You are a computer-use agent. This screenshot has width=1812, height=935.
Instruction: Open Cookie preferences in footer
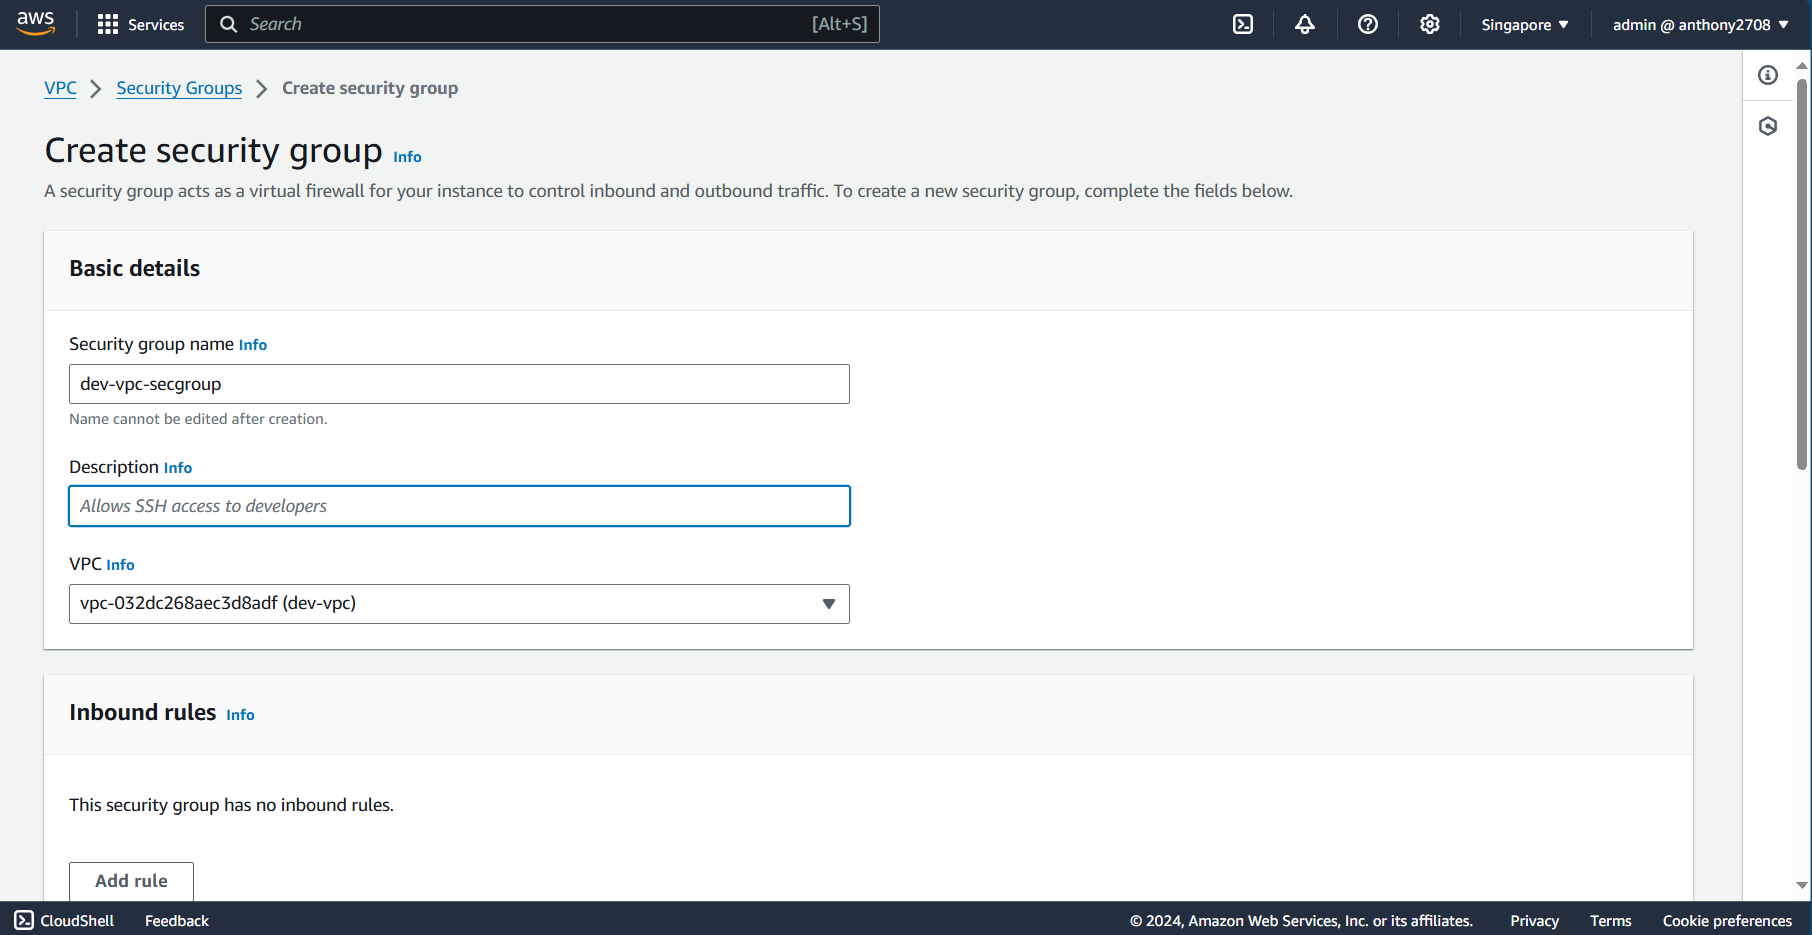tap(1727, 921)
